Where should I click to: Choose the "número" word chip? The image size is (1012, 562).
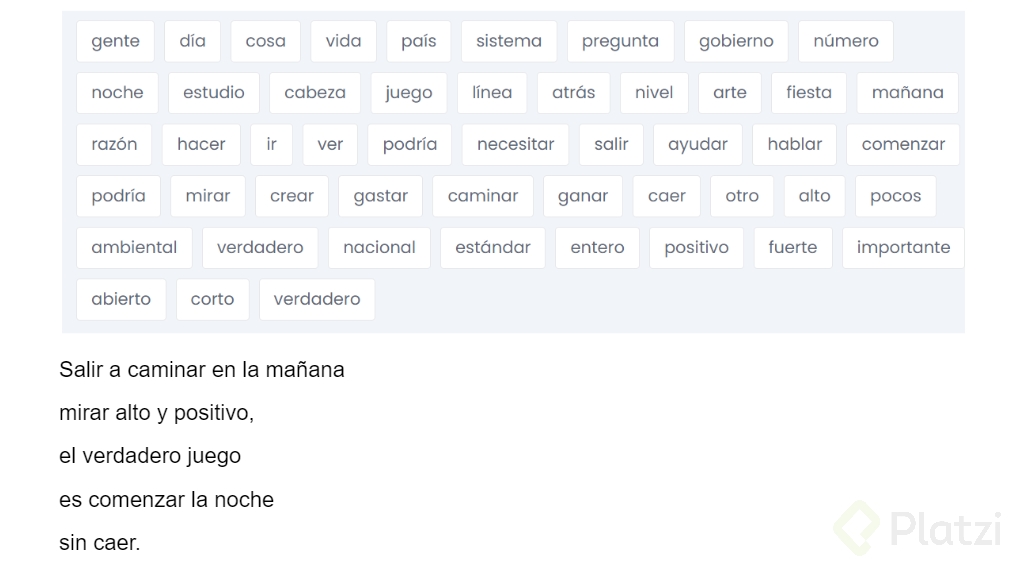[x=845, y=41]
